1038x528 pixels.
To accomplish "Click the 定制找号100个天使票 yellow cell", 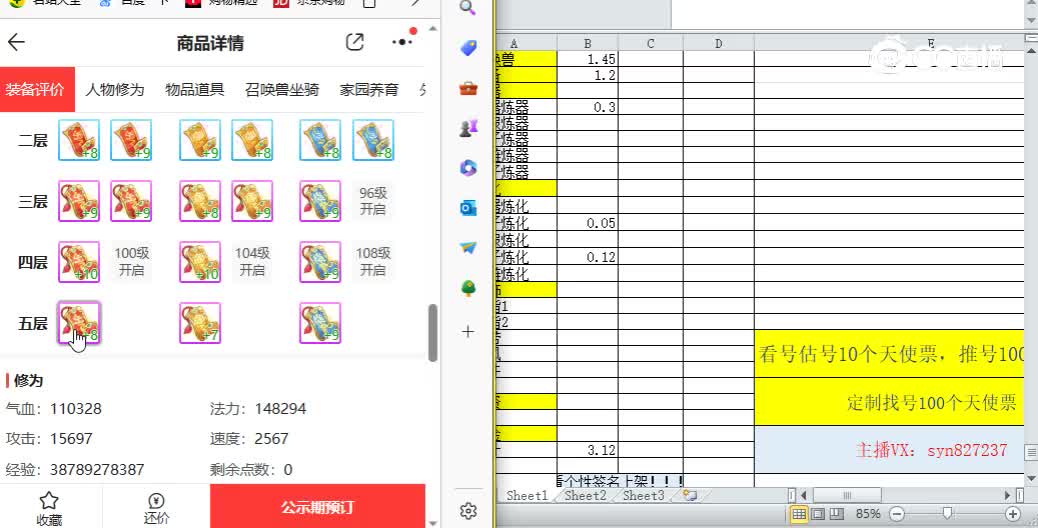I will (889, 402).
